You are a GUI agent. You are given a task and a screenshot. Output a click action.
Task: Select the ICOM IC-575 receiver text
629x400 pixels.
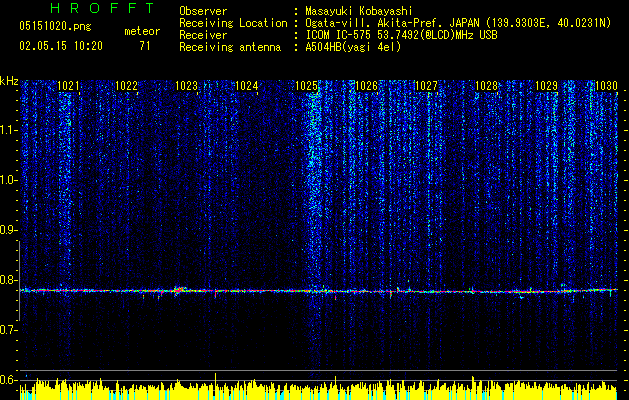tap(401, 35)
